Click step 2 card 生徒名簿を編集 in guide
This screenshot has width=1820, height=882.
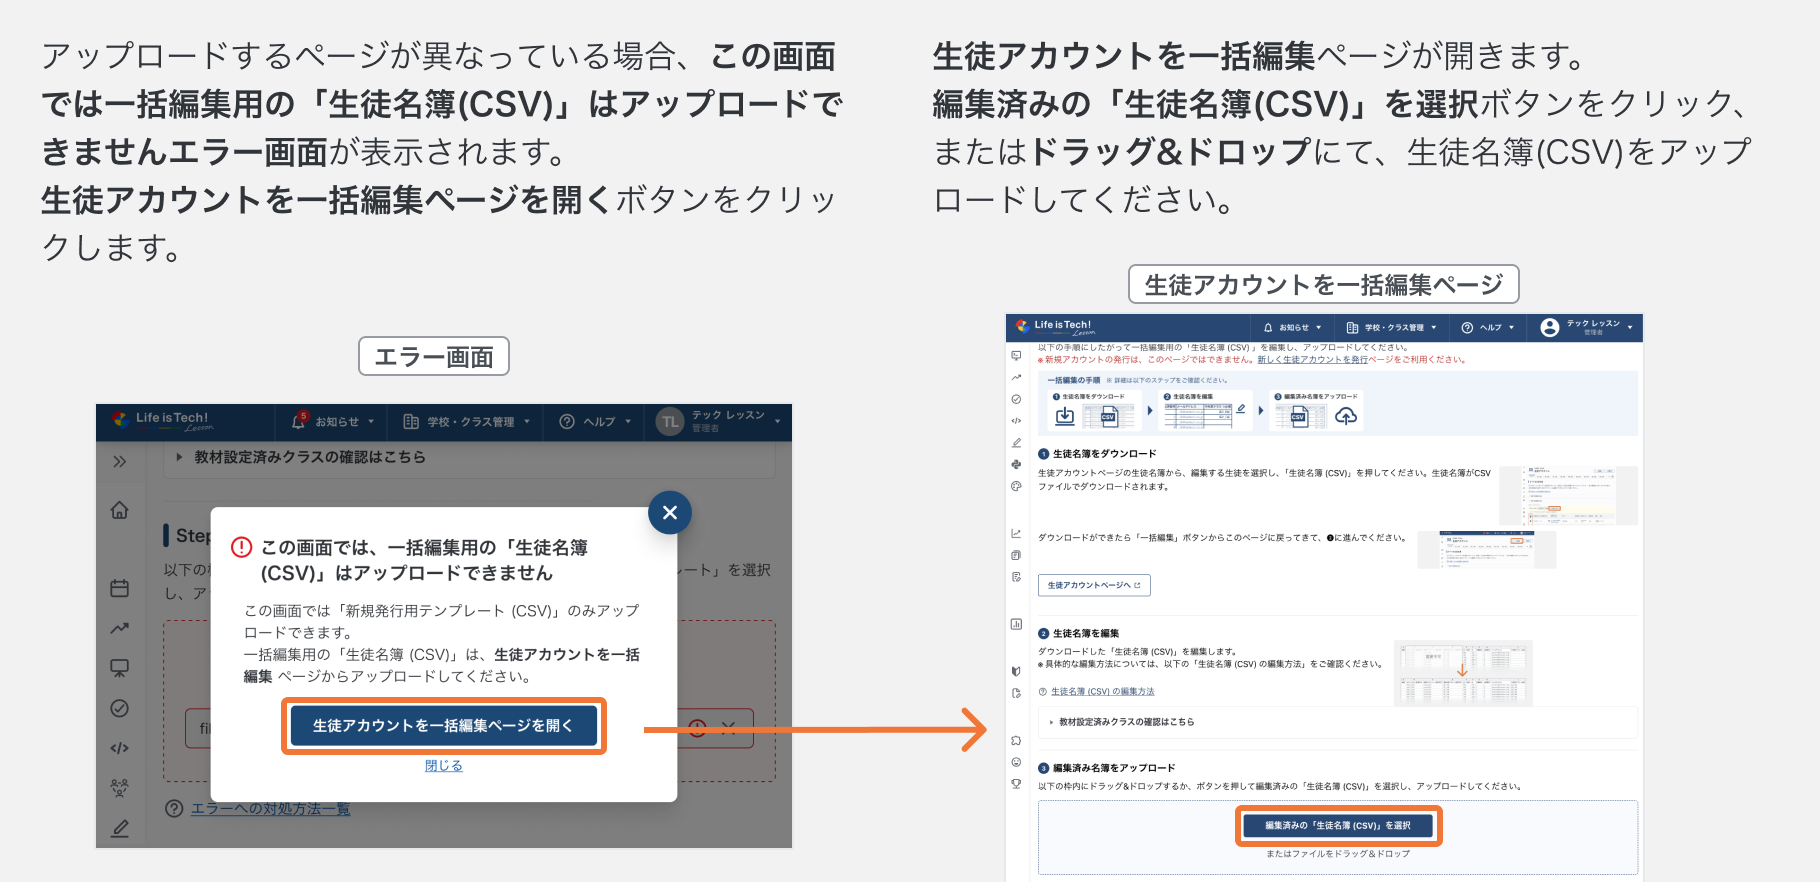point(1205,410)
